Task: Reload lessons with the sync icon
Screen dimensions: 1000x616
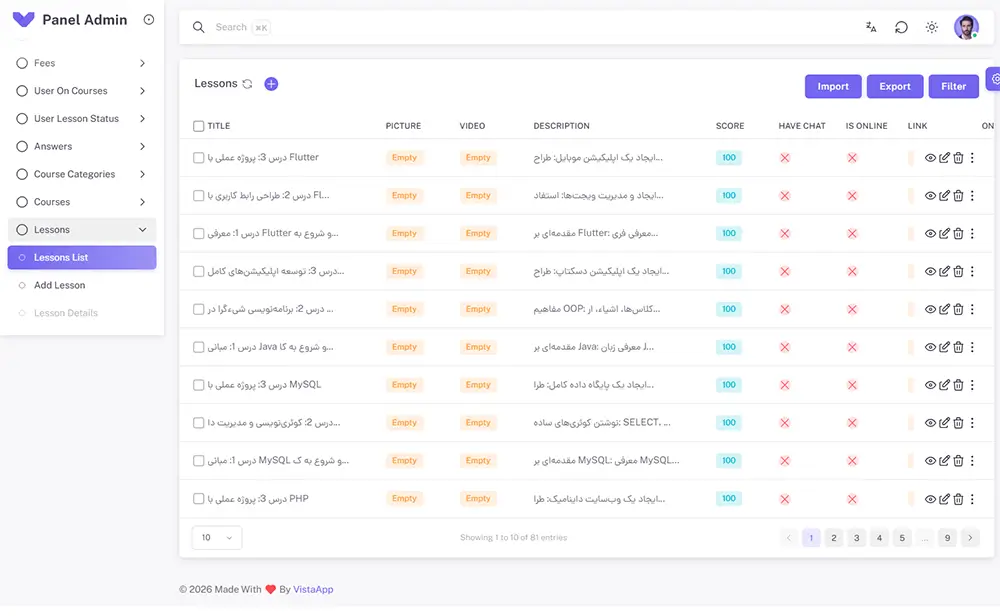Action: pyautogui.click(x=247, y=84)
